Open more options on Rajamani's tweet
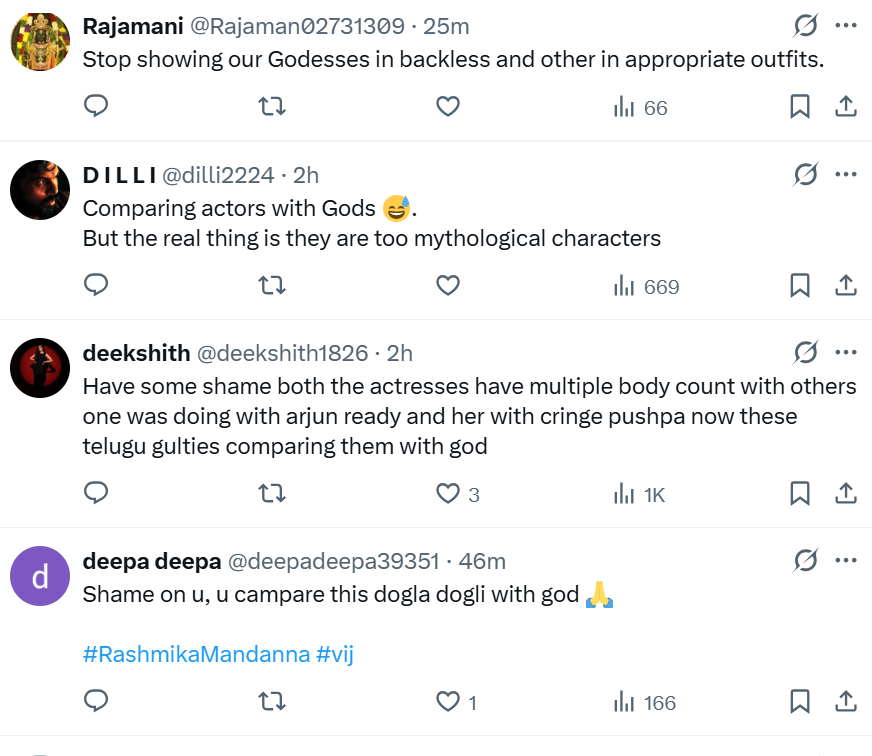Image resolution: width=872 pixels, height=756 pixels. coord(845,25)
